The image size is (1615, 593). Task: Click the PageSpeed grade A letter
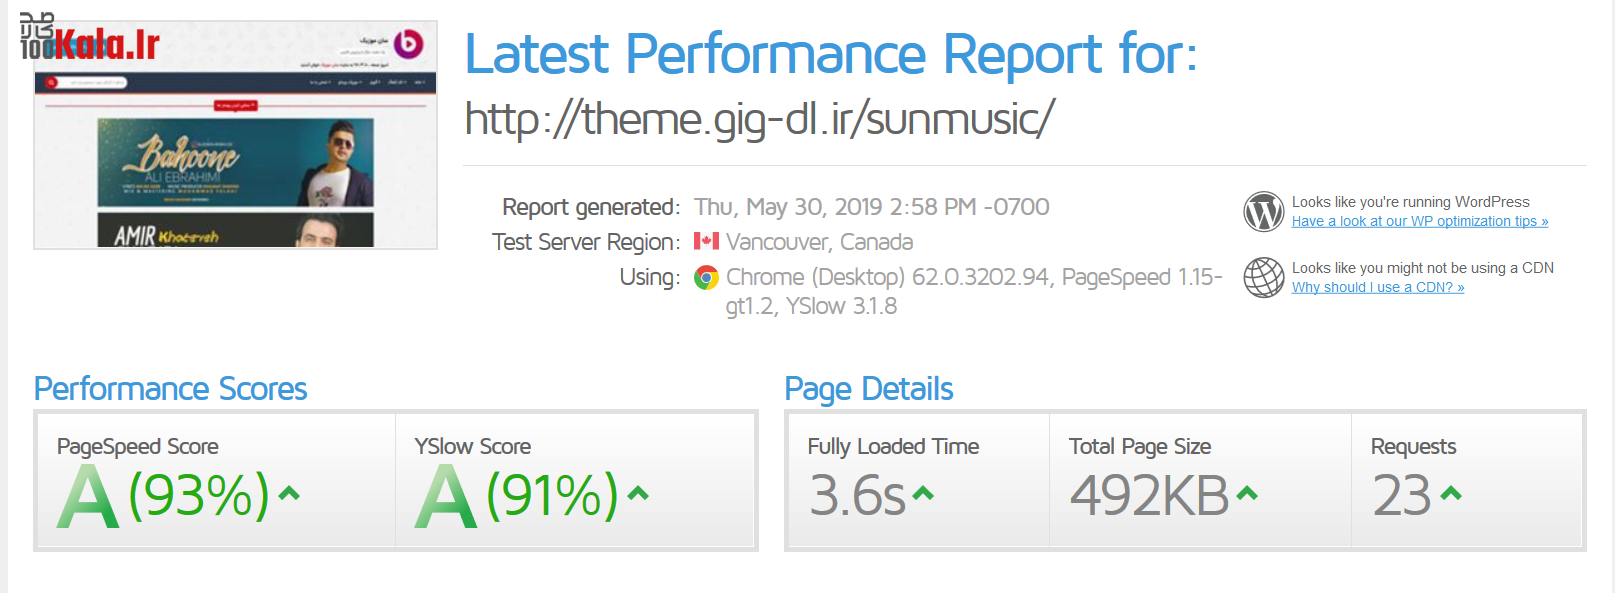(x=88, y=497)
